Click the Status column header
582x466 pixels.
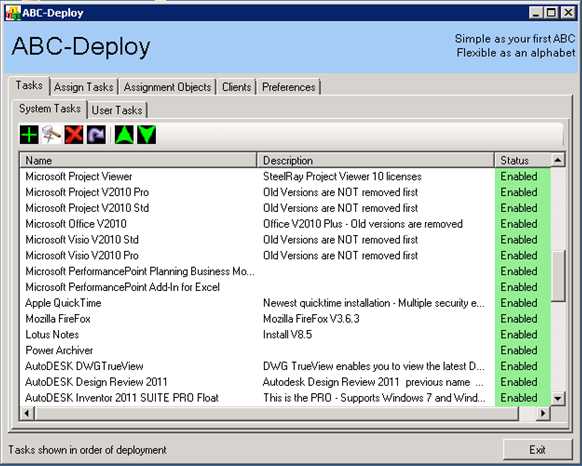pyautogui.click(x=522, y=160)
